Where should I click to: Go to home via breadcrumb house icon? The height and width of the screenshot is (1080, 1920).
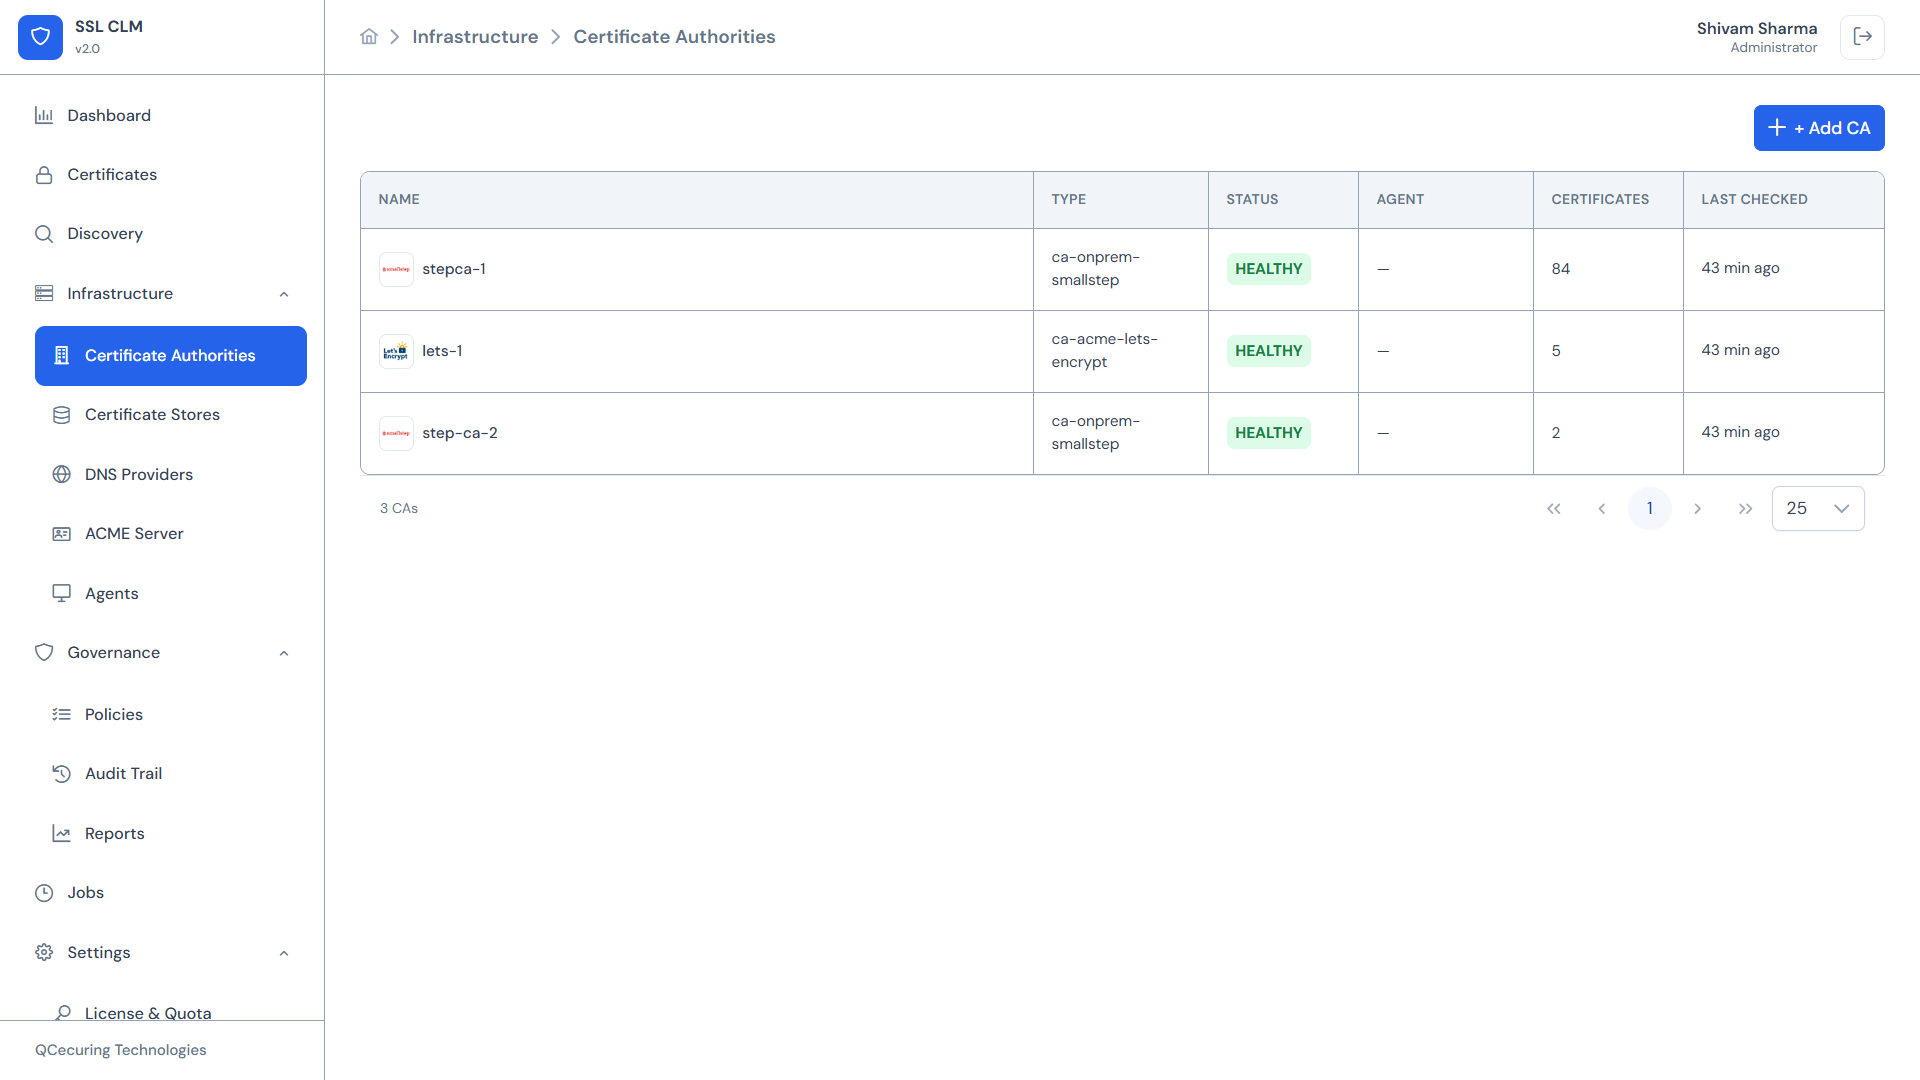(x=369, y=37)
